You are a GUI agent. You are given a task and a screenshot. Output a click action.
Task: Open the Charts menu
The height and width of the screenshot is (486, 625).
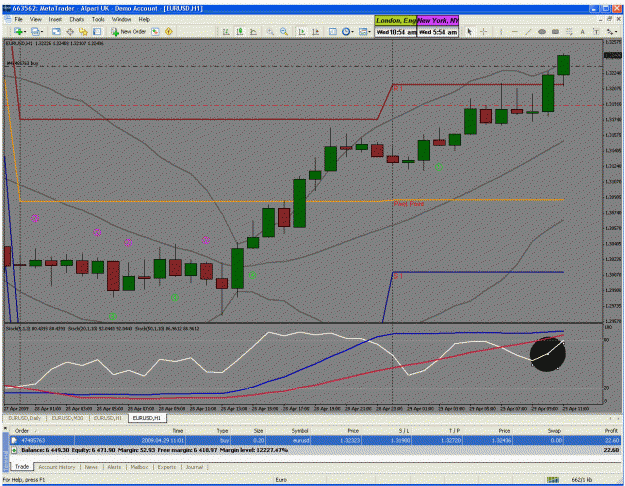77,19
